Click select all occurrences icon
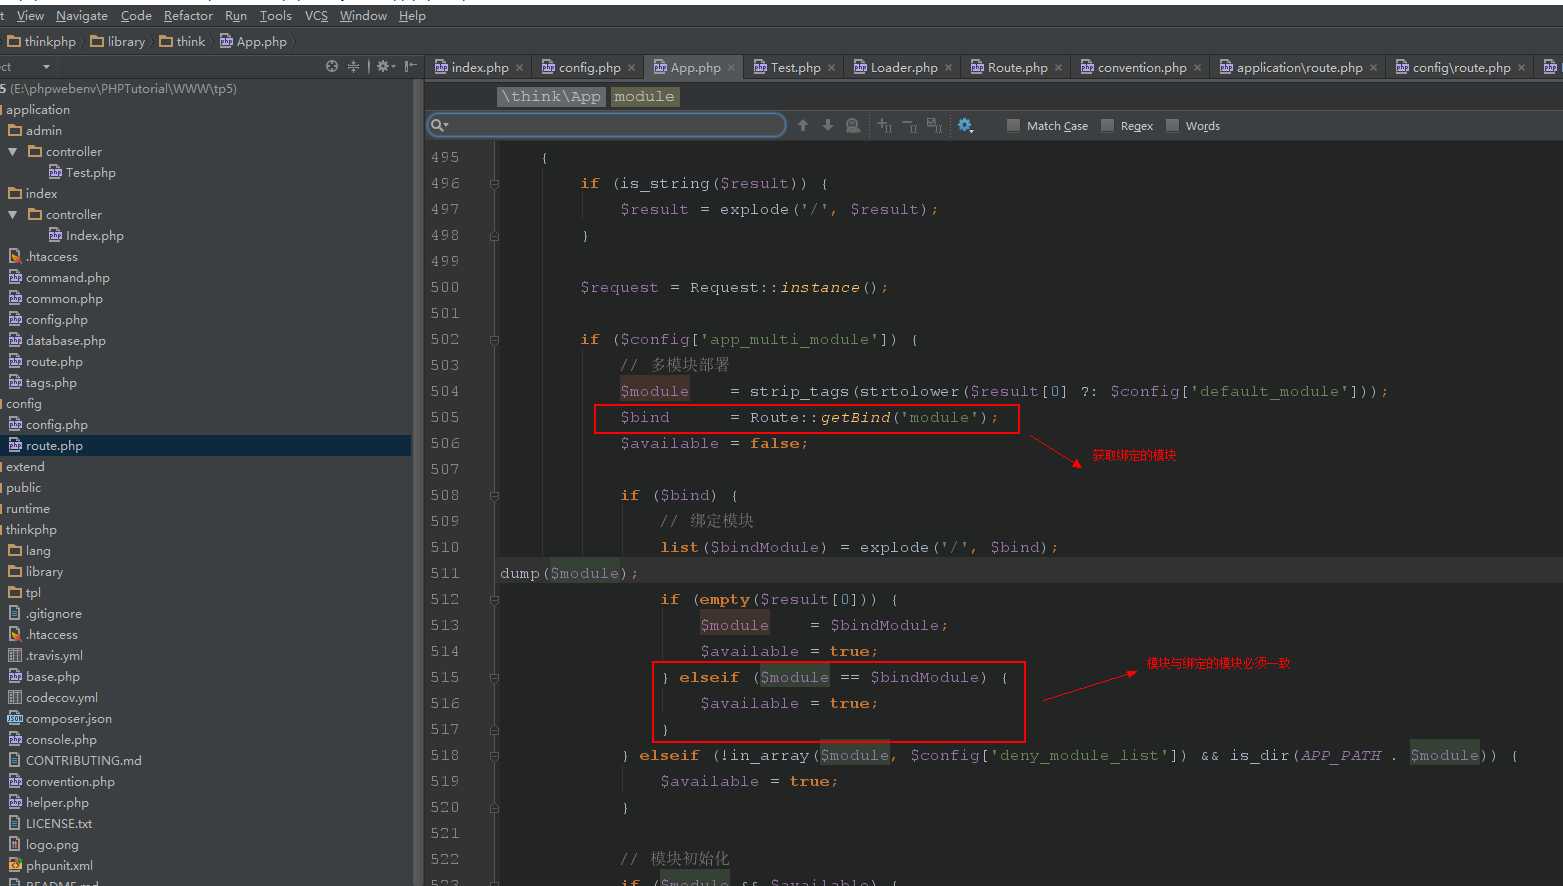The width and height of the screenshot is (1563, 886). coord(934,125)
